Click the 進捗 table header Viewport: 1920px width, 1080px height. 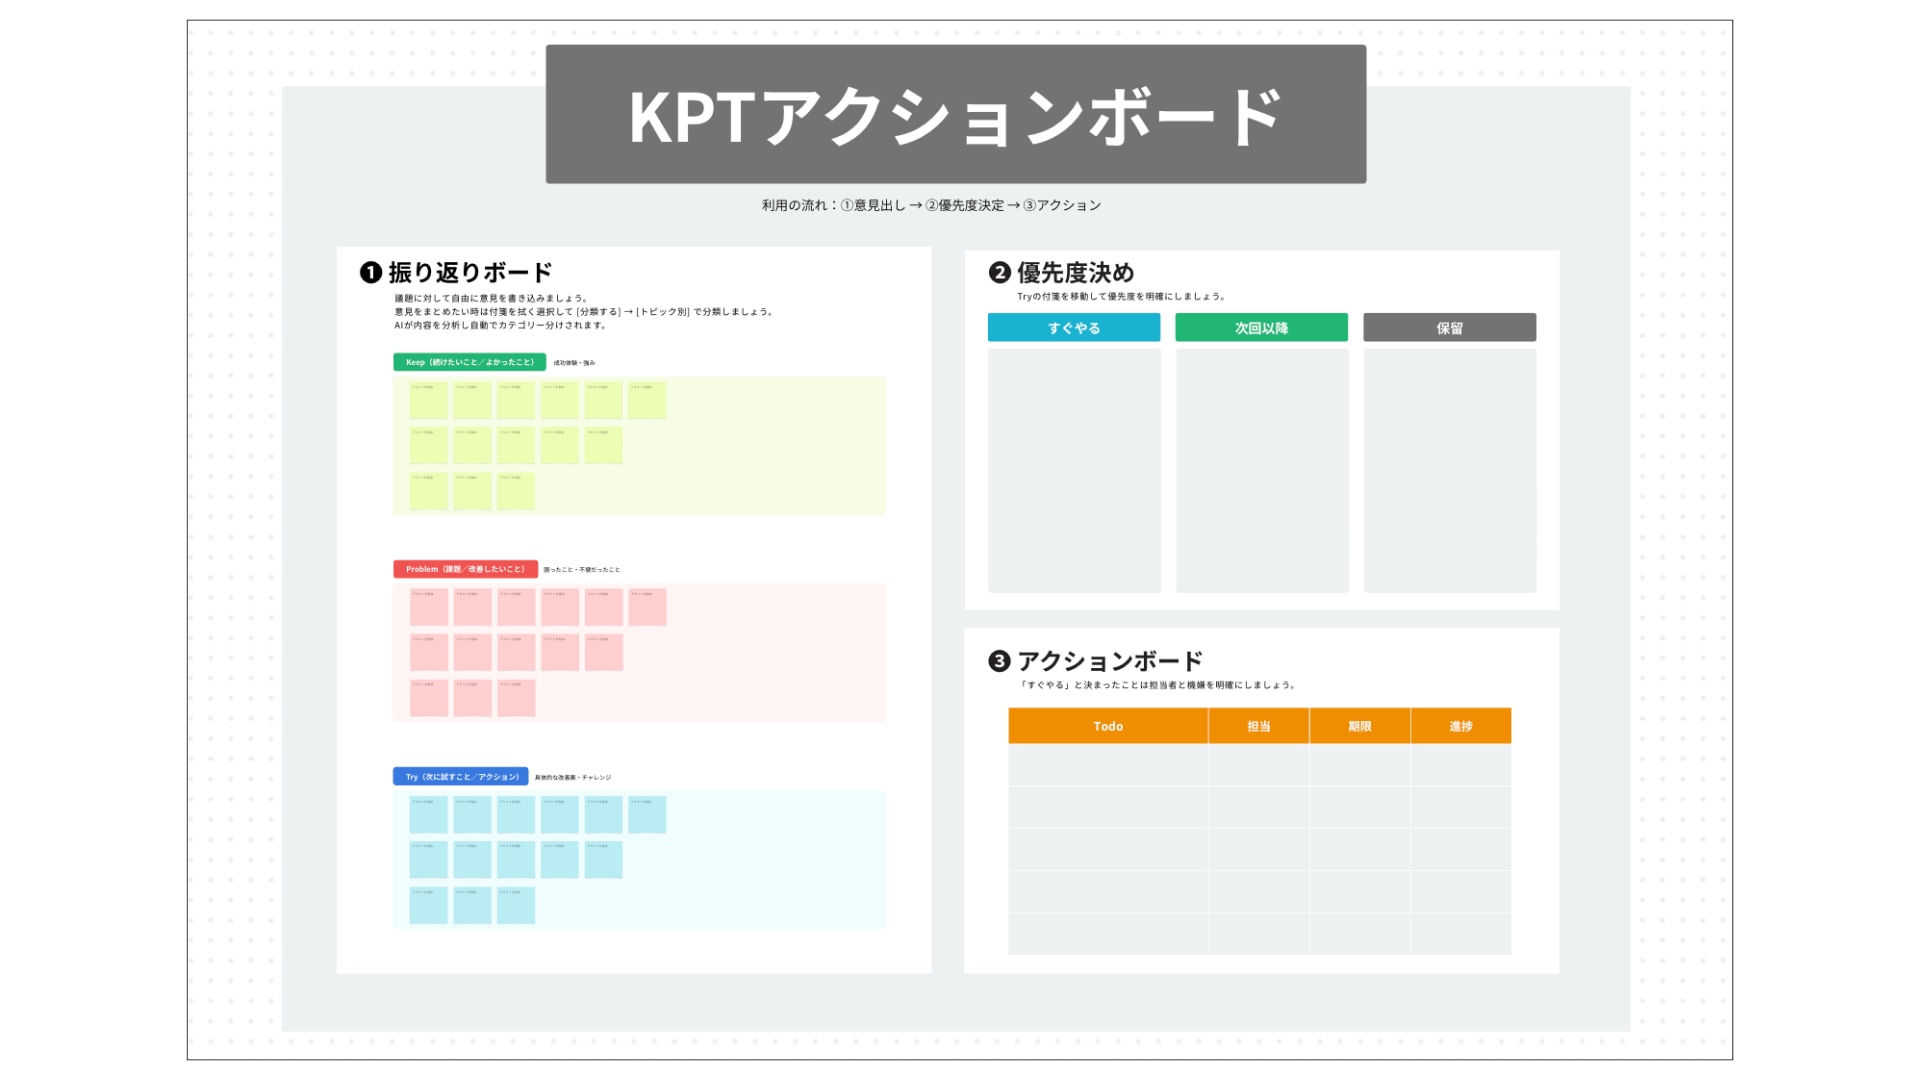[x=1460, y=726]
